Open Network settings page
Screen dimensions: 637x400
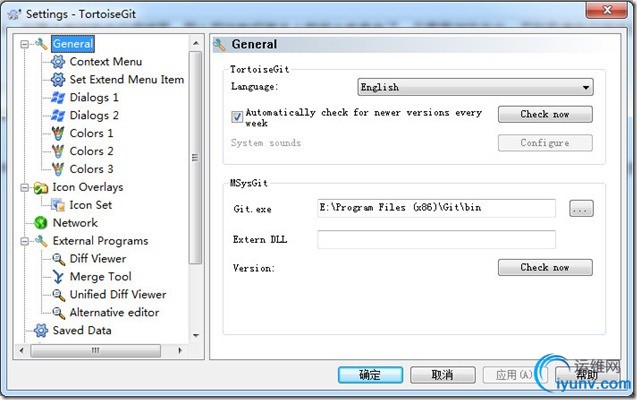(75, 223)
